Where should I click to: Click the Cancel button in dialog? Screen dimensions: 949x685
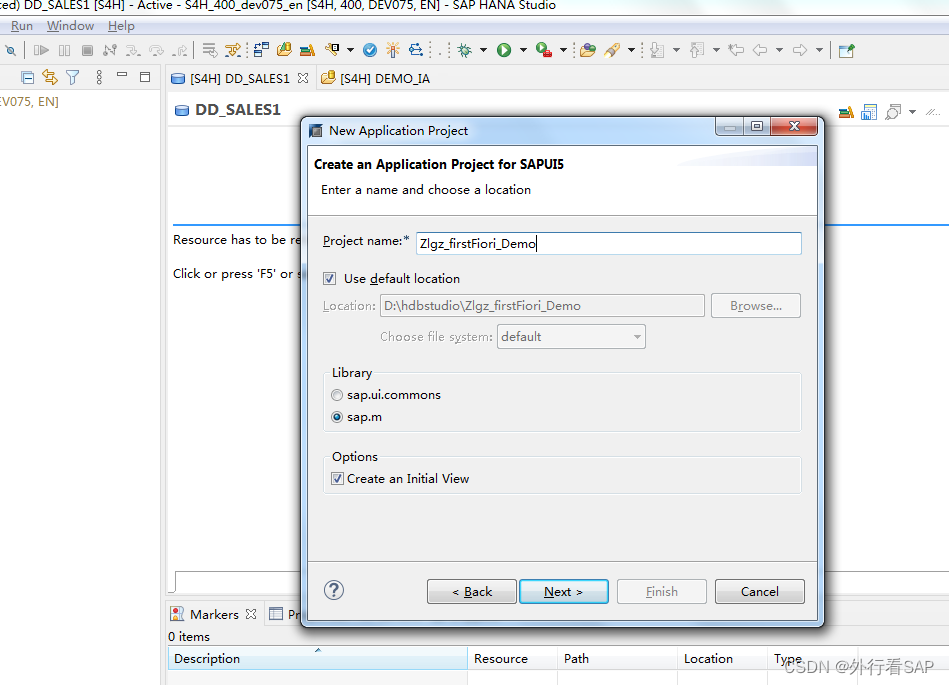[760, 592]
